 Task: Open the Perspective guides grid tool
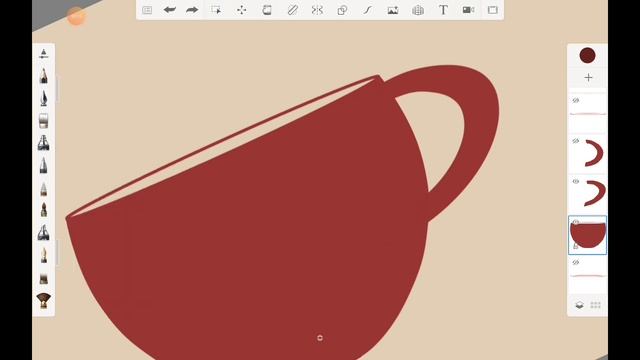(418, 10)
